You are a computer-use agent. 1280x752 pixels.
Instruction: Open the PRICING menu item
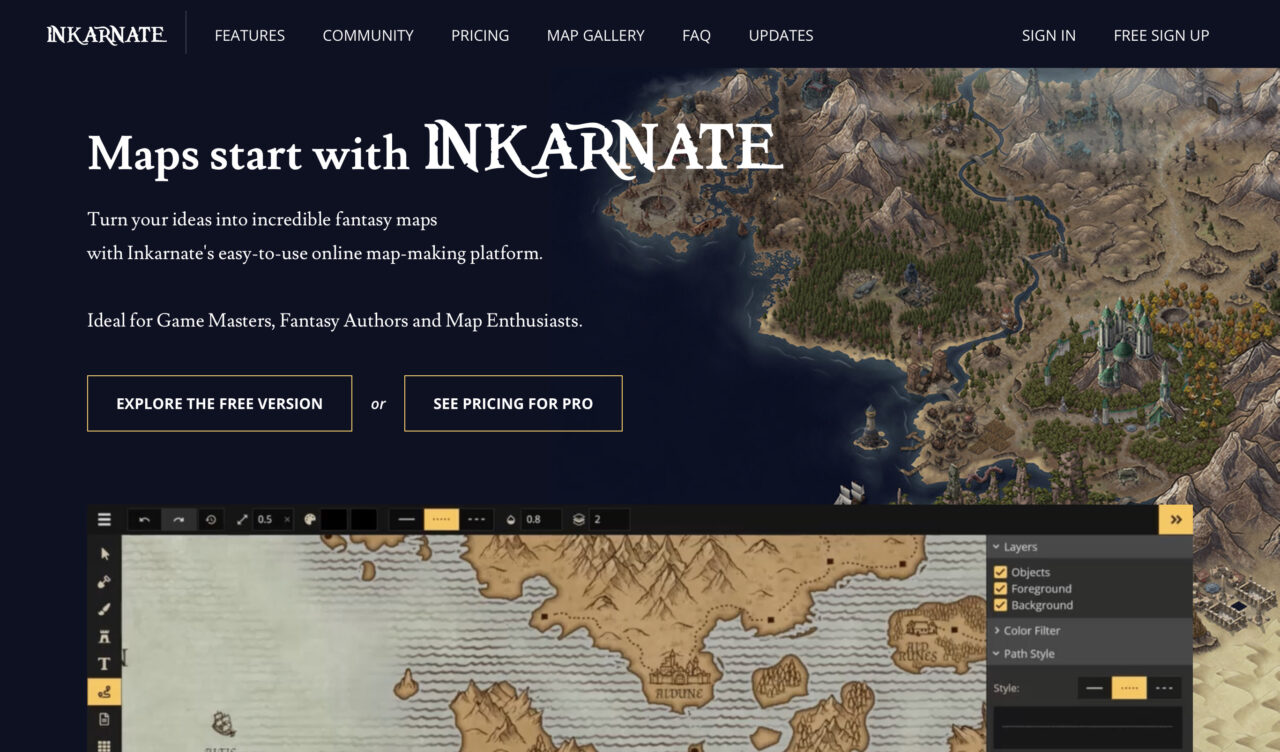point(480,35)
